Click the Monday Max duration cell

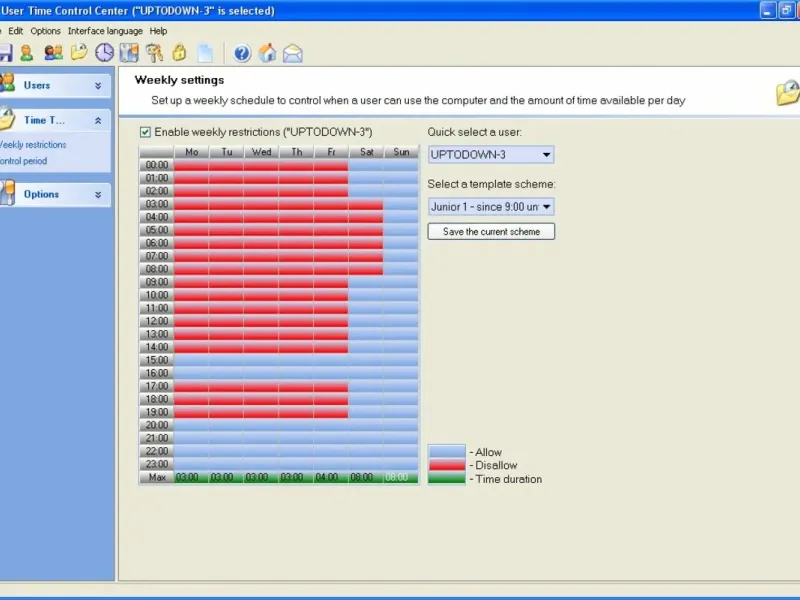click(x=191, y=478)
